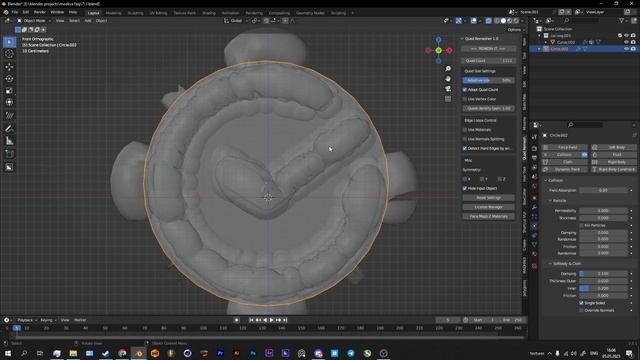Click the Force Field physics button
640x360 pixels.
(x=565, y=147)
